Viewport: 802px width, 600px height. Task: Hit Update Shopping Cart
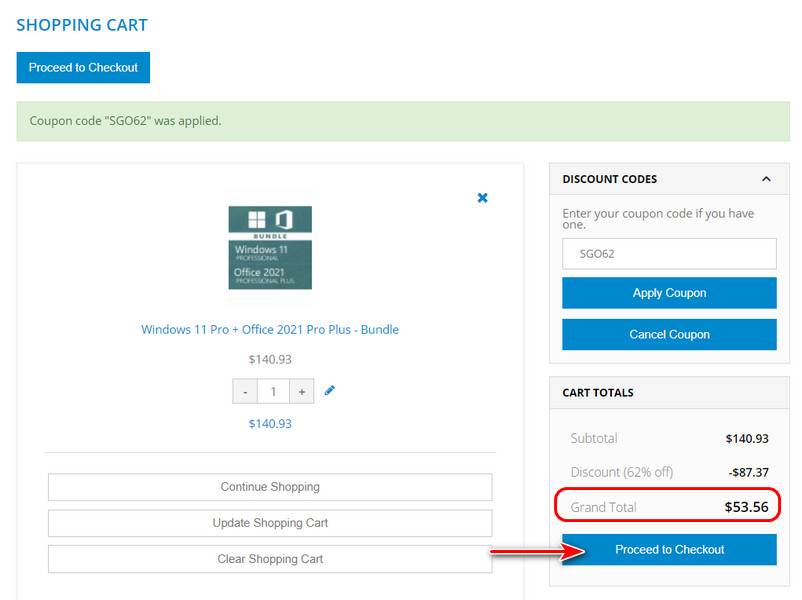[270, 523]
